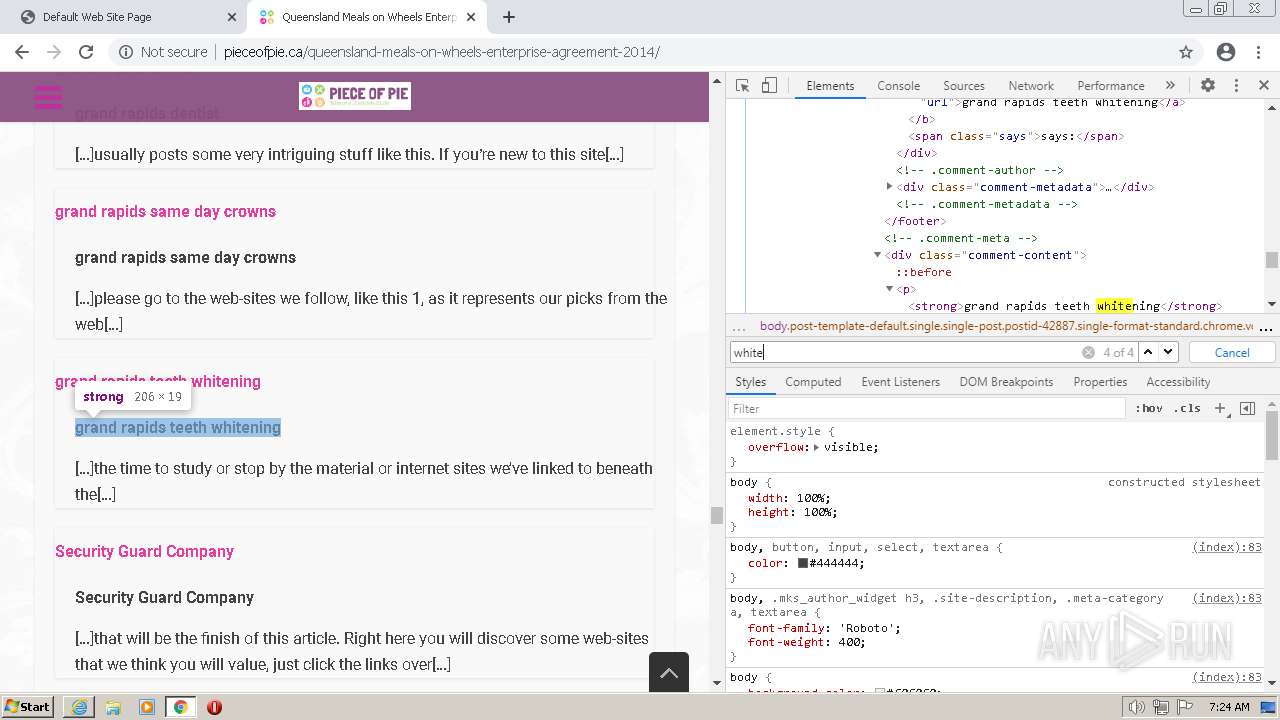Image resolution: width=1280 pixels, height=720 pixels.
Task: Add a new style rule with plus icon
Action: tap(1220, 408)
